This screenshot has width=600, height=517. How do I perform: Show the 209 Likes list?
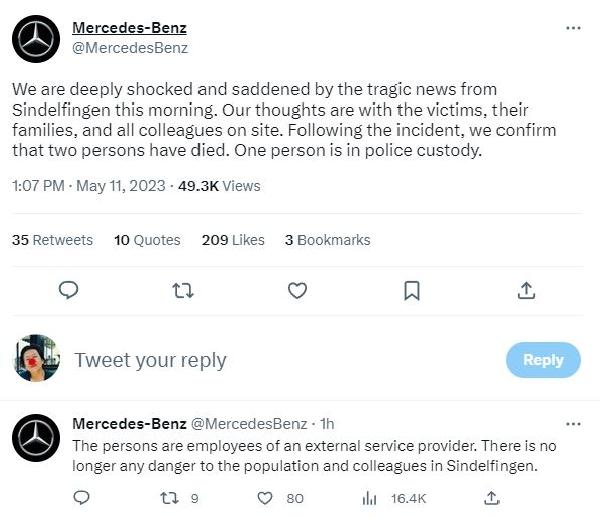pos(233,240)
